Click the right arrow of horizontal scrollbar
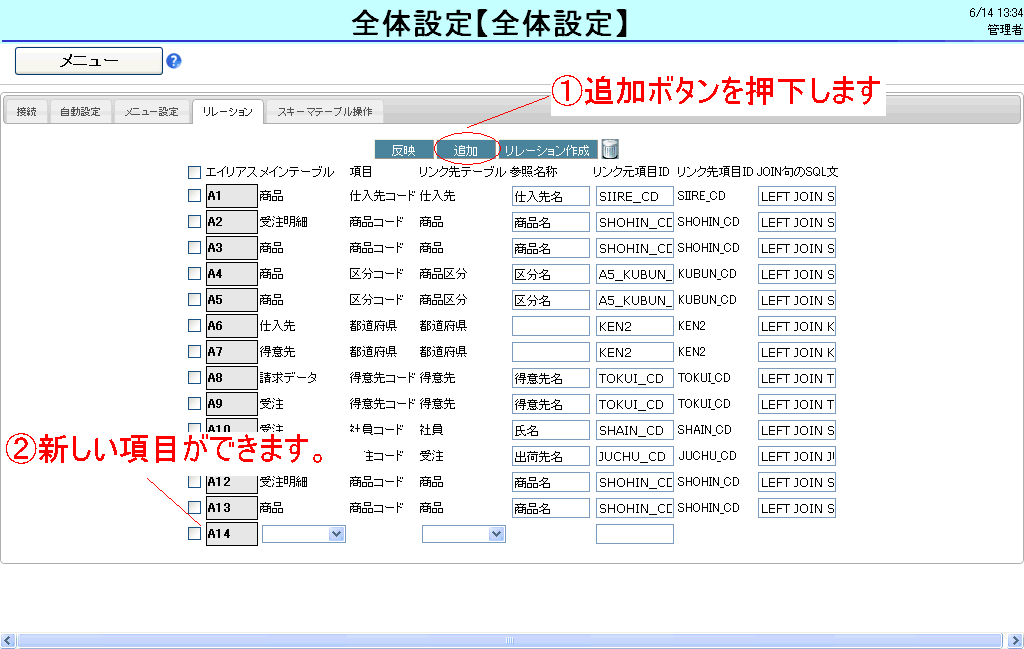 pos(1015,640)
